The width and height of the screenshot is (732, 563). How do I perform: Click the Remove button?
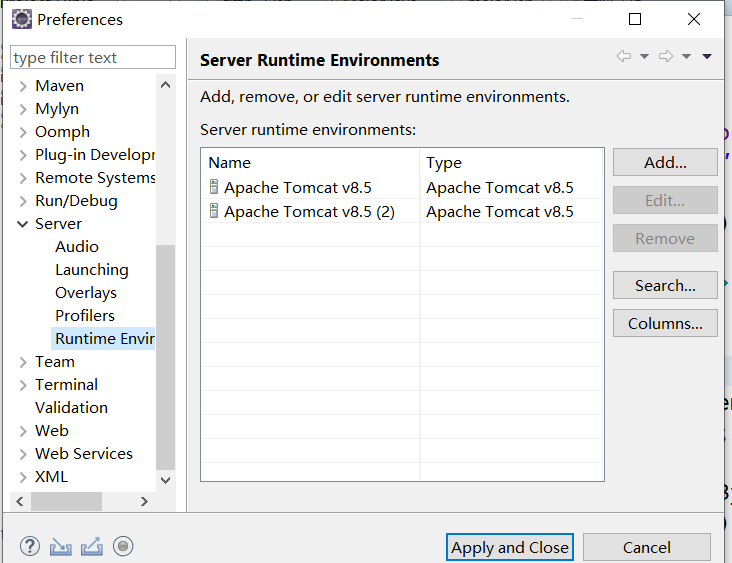point(665,238)
